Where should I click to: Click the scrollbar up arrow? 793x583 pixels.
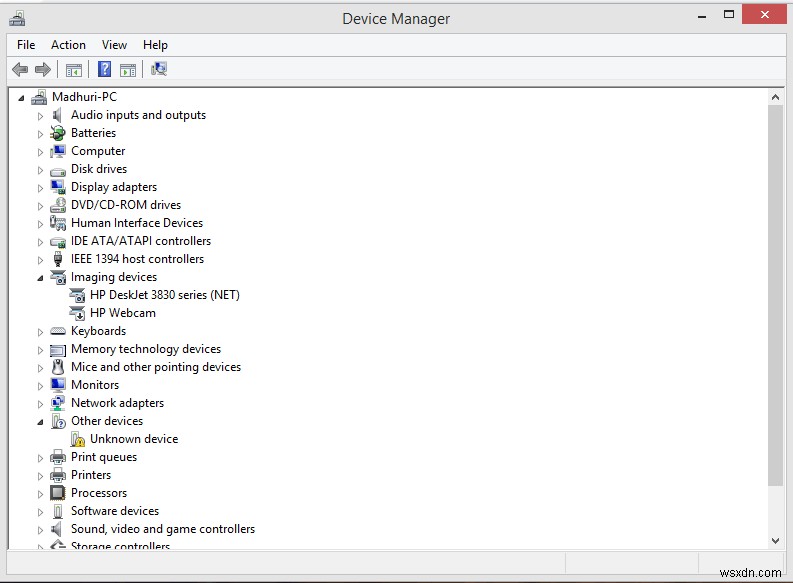[x=775, y=97]
